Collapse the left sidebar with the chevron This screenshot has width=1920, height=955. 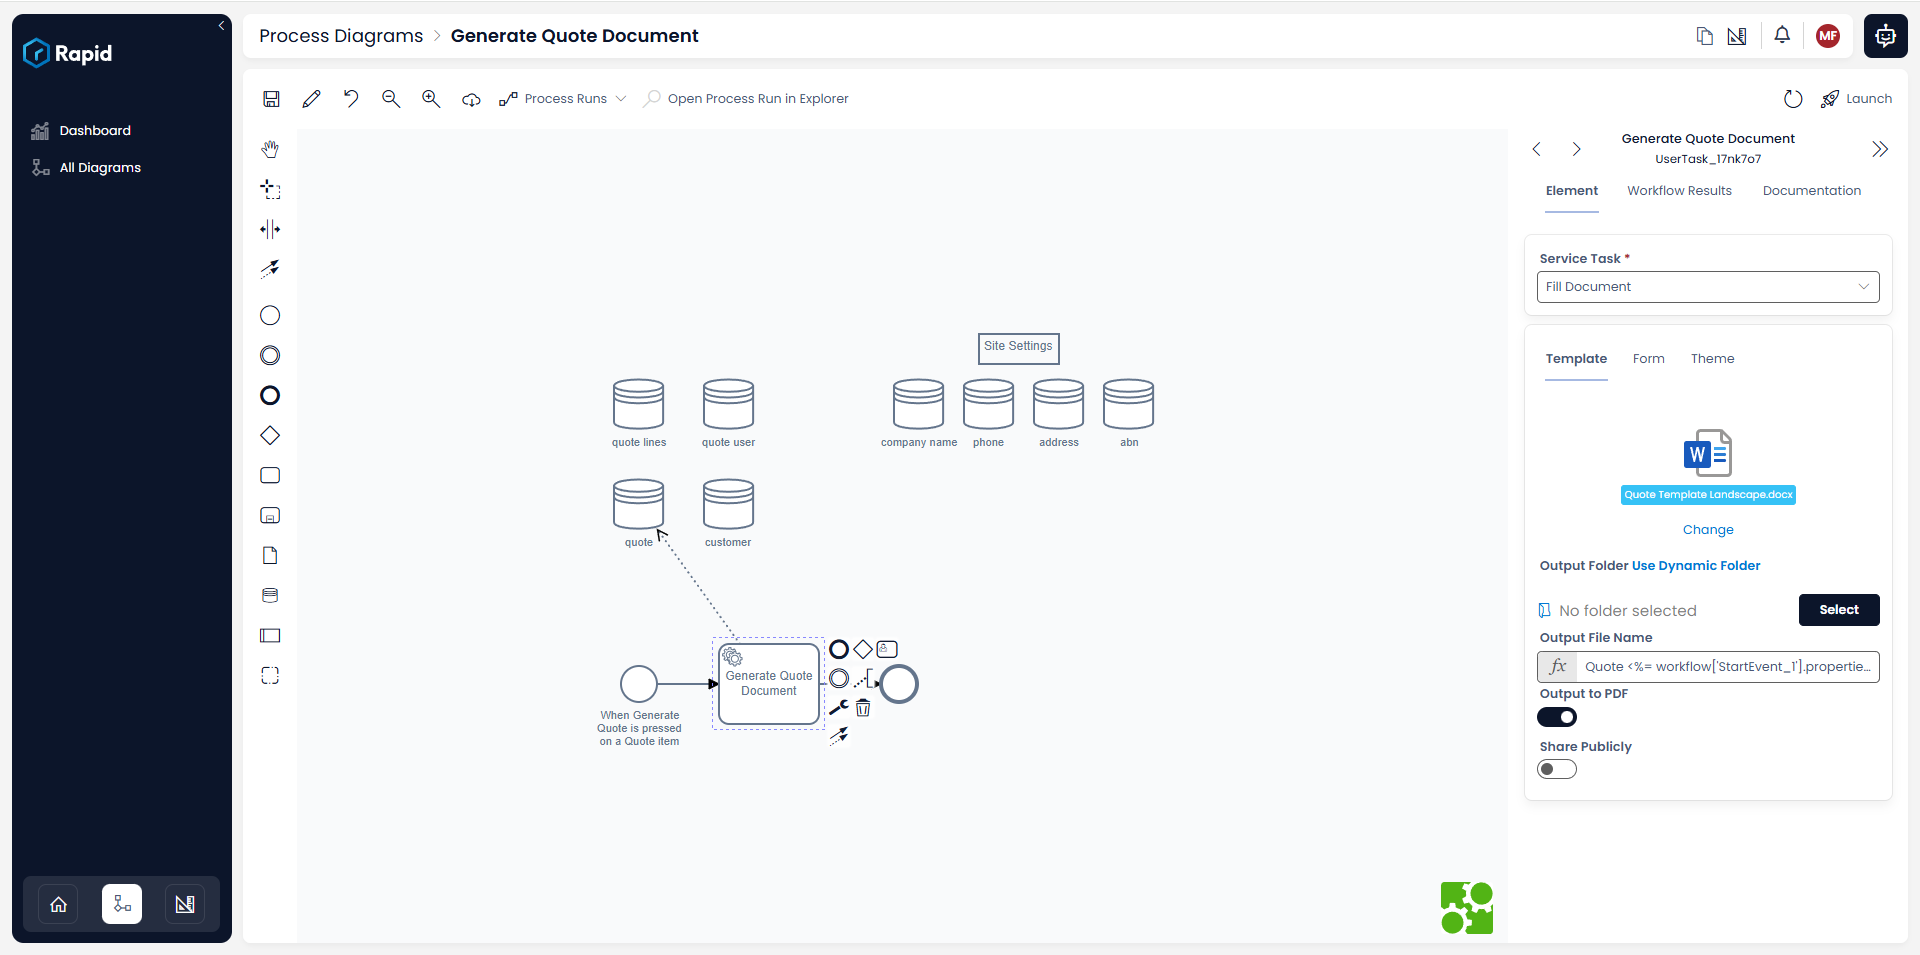[x=221, y=26]
